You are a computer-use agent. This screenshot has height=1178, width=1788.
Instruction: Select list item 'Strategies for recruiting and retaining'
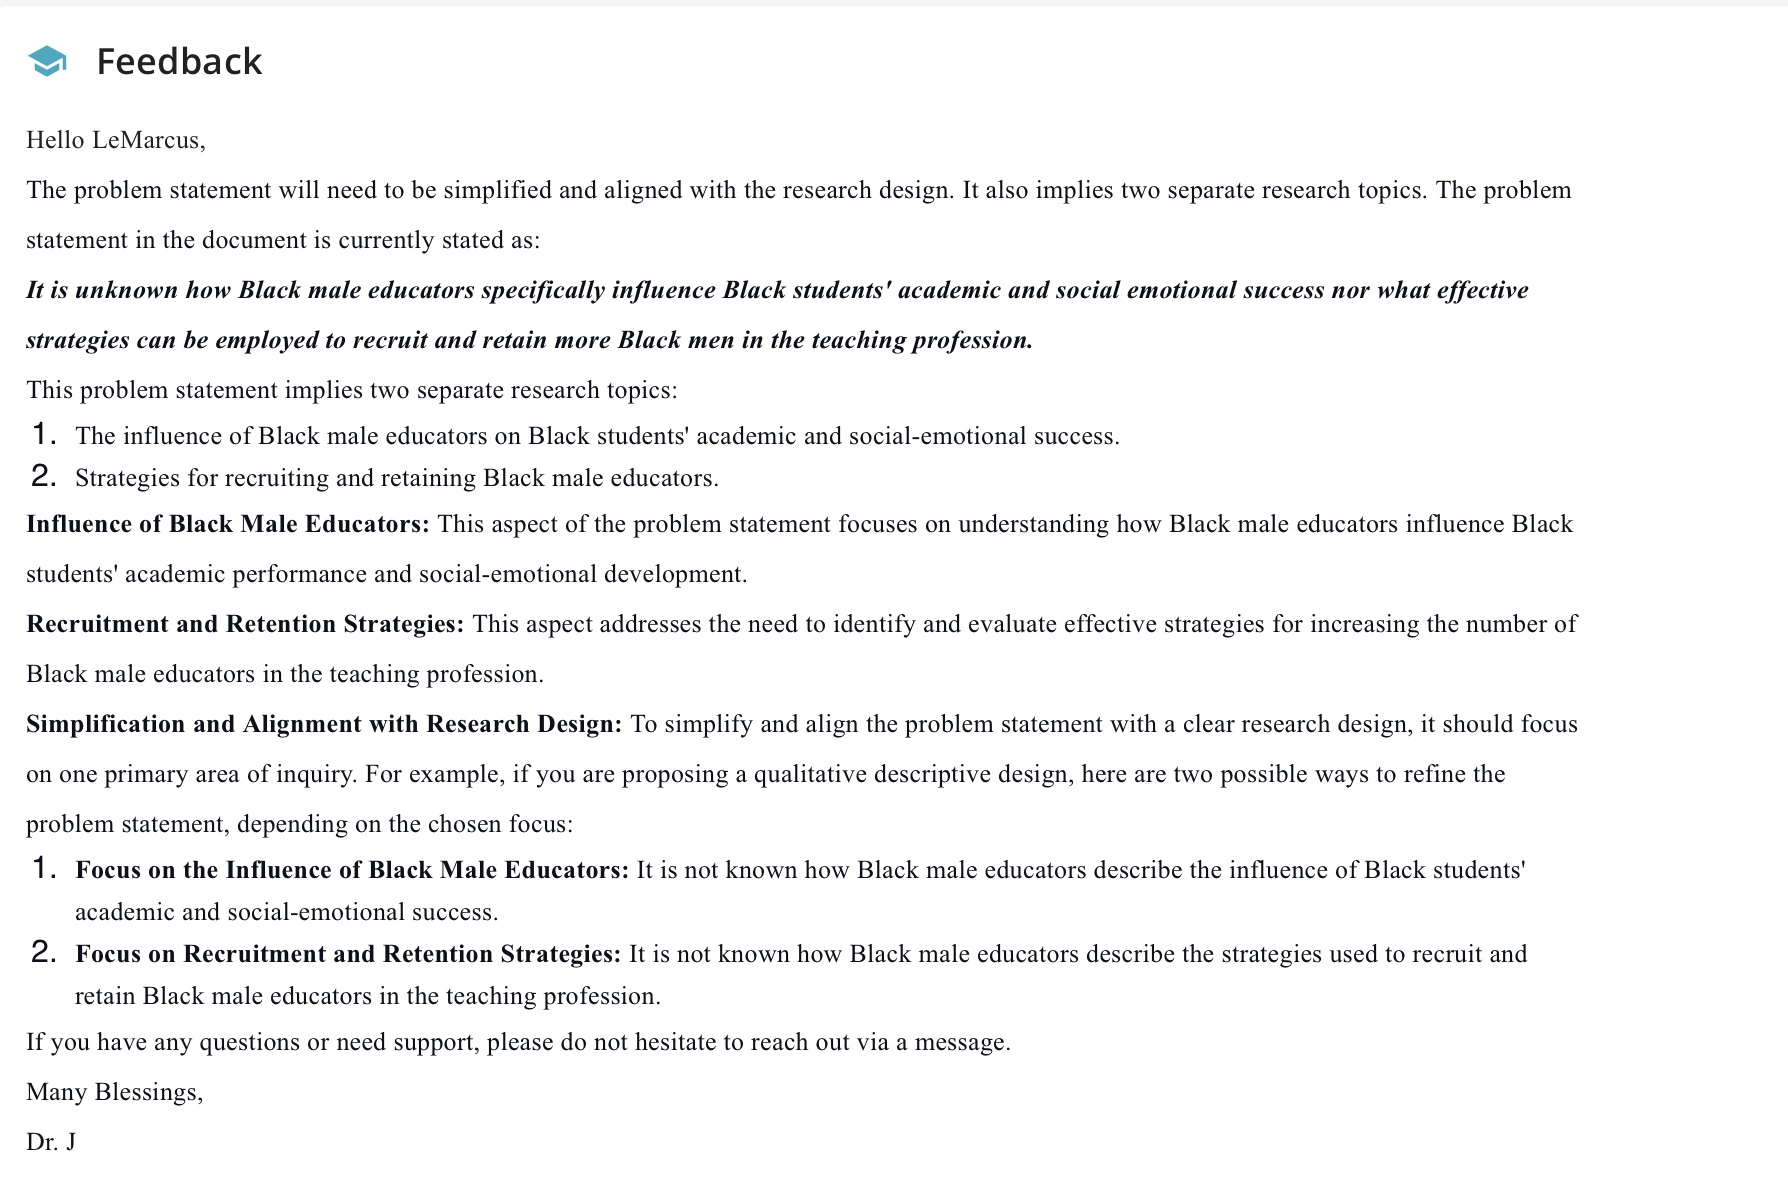(397, 478)
